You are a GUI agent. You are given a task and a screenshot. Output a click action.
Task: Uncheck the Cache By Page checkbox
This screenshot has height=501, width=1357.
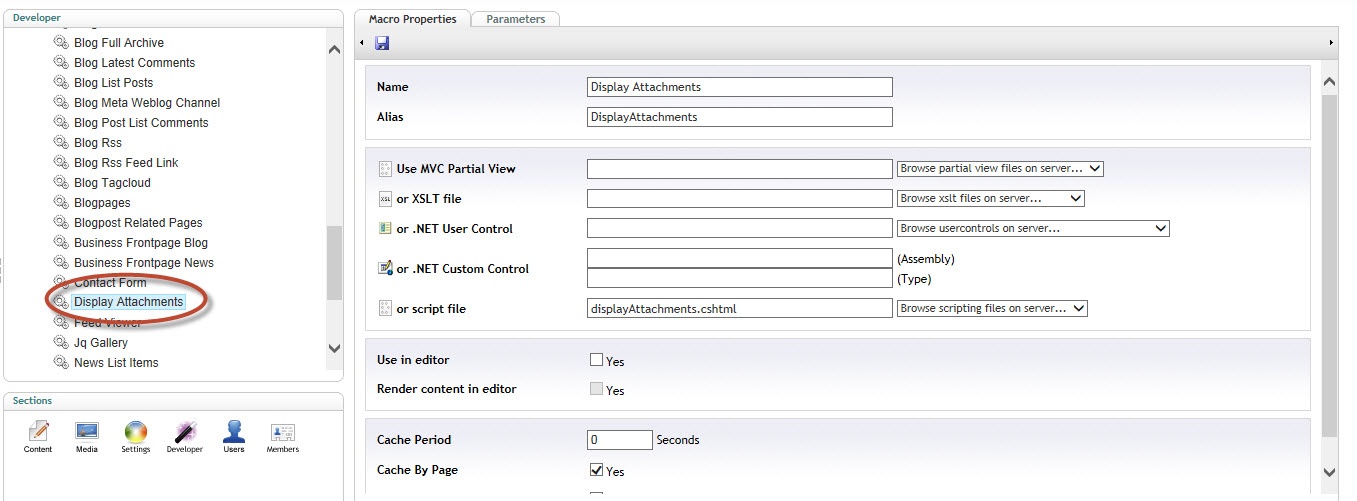[x=596, y=470]
